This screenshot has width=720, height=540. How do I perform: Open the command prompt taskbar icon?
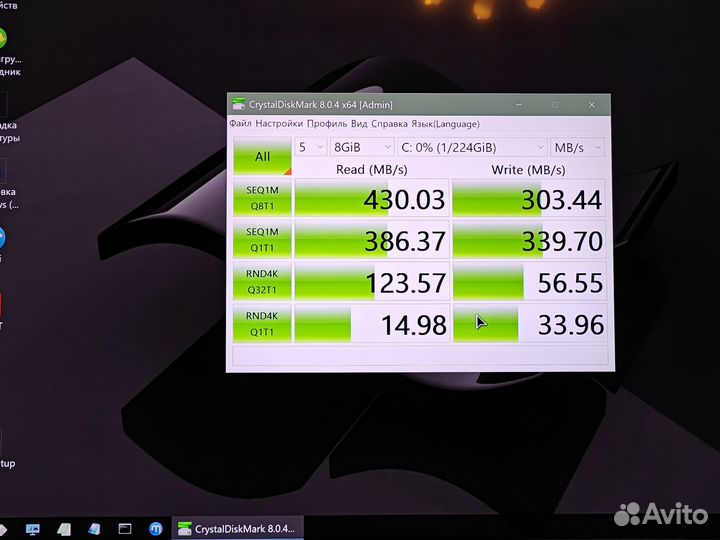(x=126, y=528)
